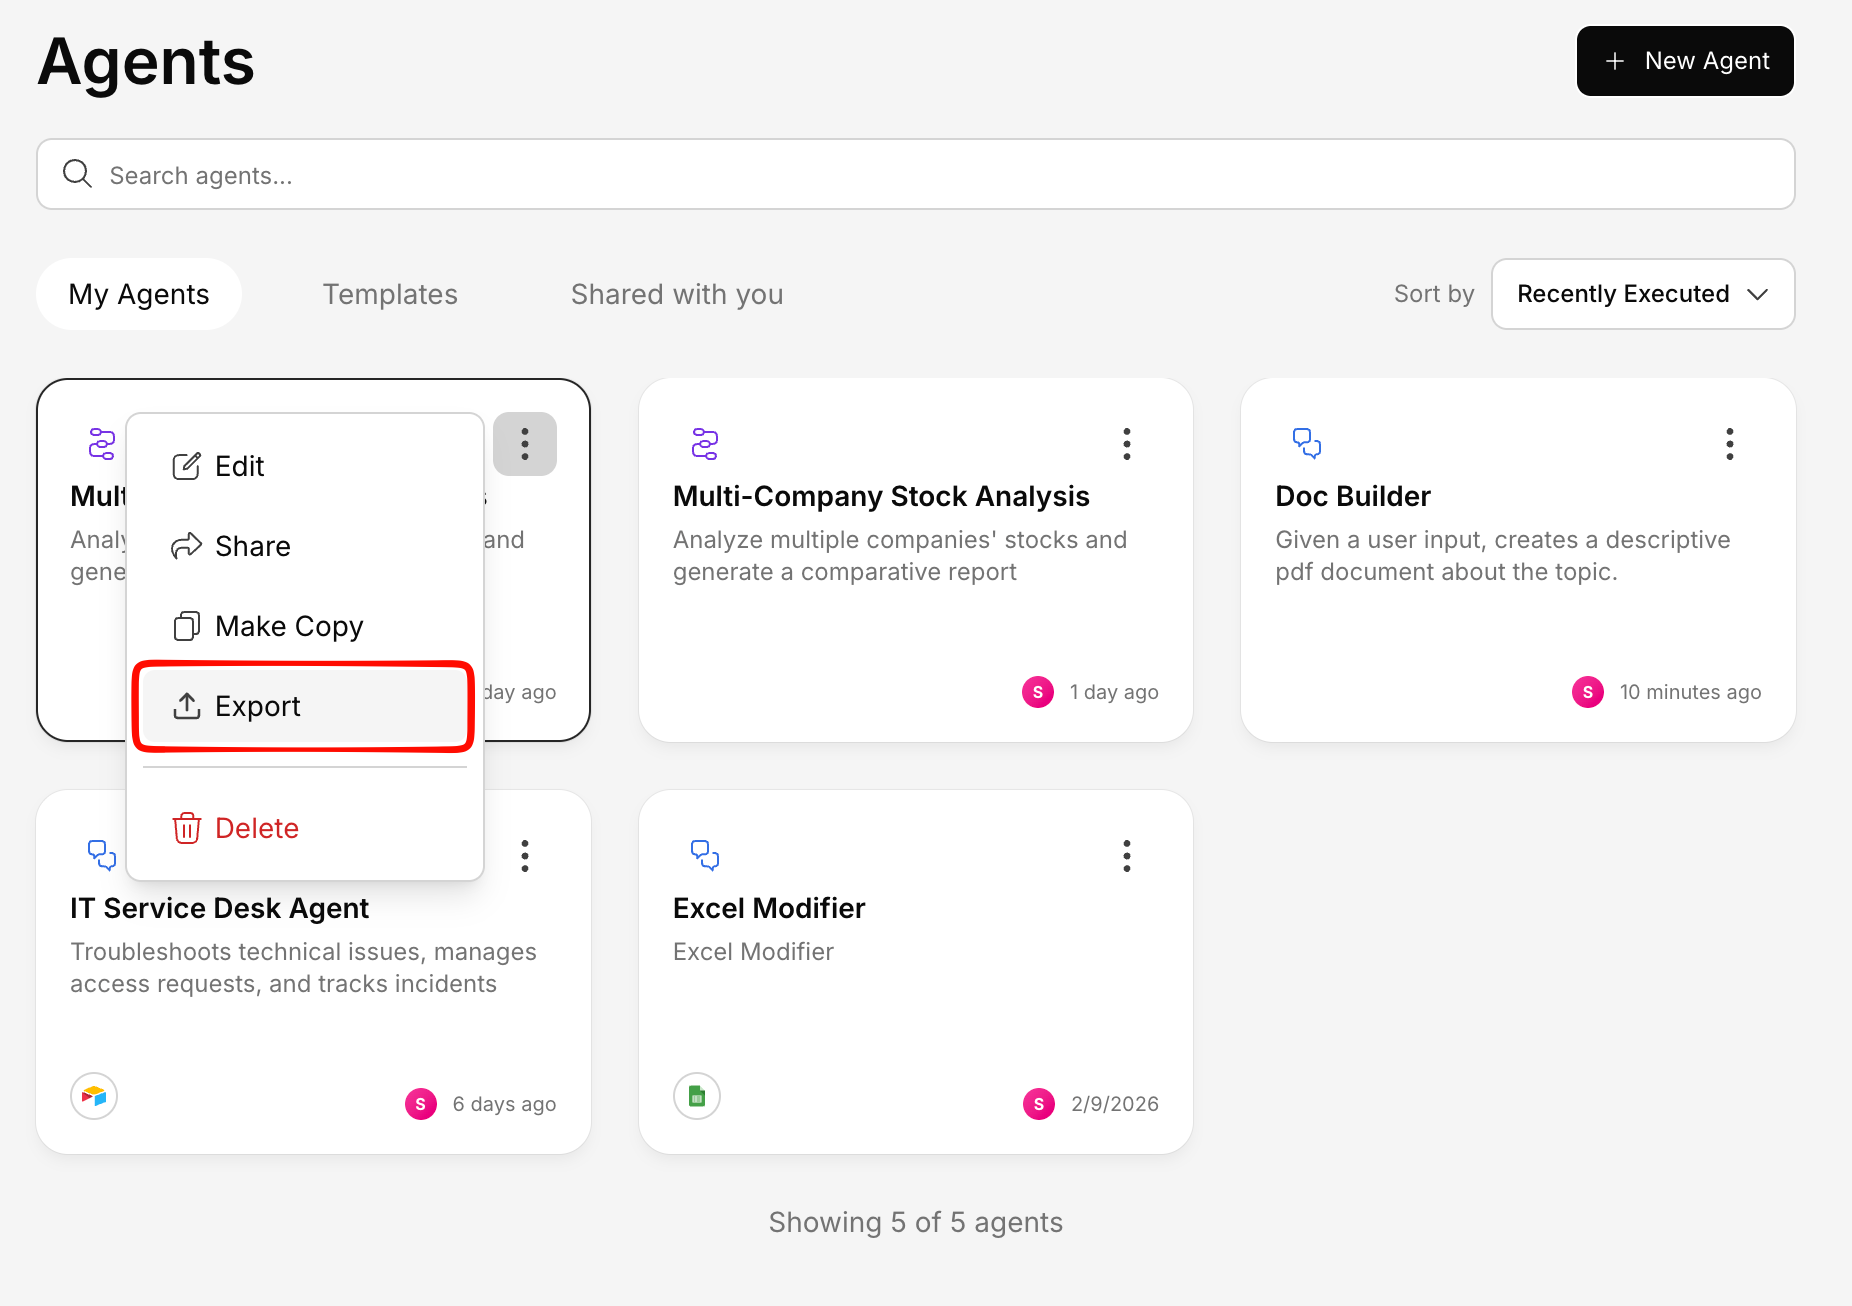The image size is (1852, 1306).
Task: Select Delete from the context menu
Action: [257, 828]
